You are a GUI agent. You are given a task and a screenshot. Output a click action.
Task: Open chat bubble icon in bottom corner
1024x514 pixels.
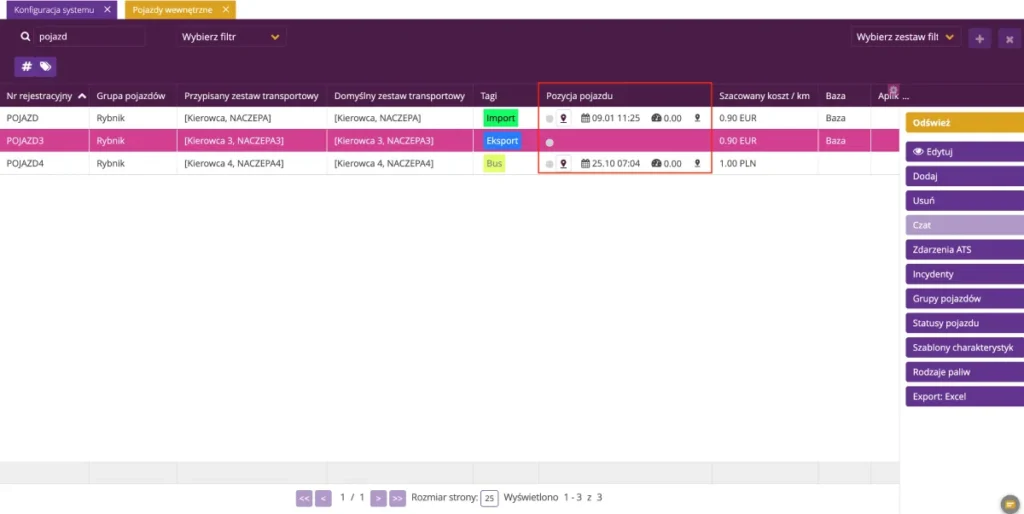1010,504
